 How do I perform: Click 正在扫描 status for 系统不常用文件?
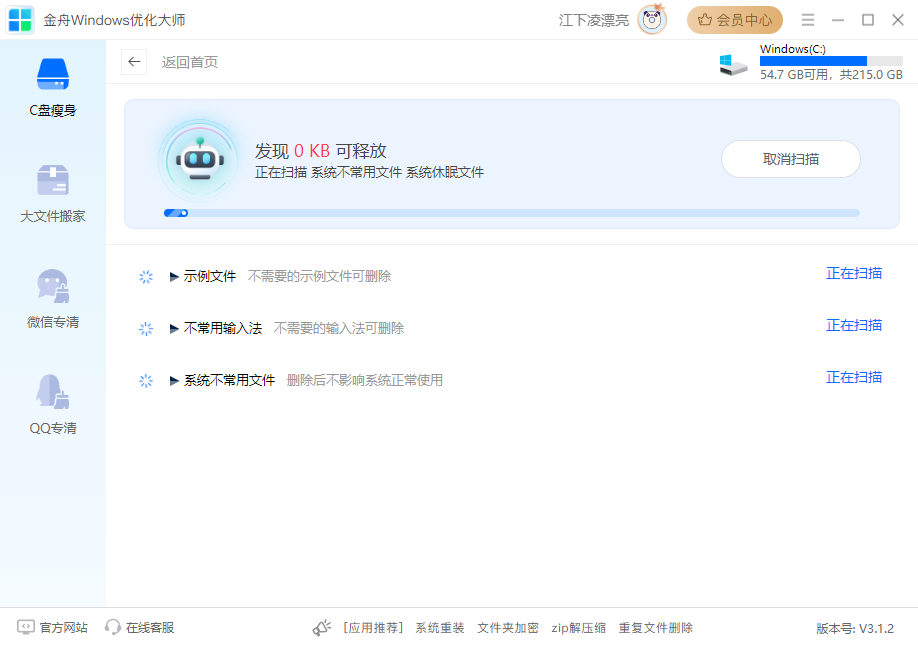click(854, 378)
